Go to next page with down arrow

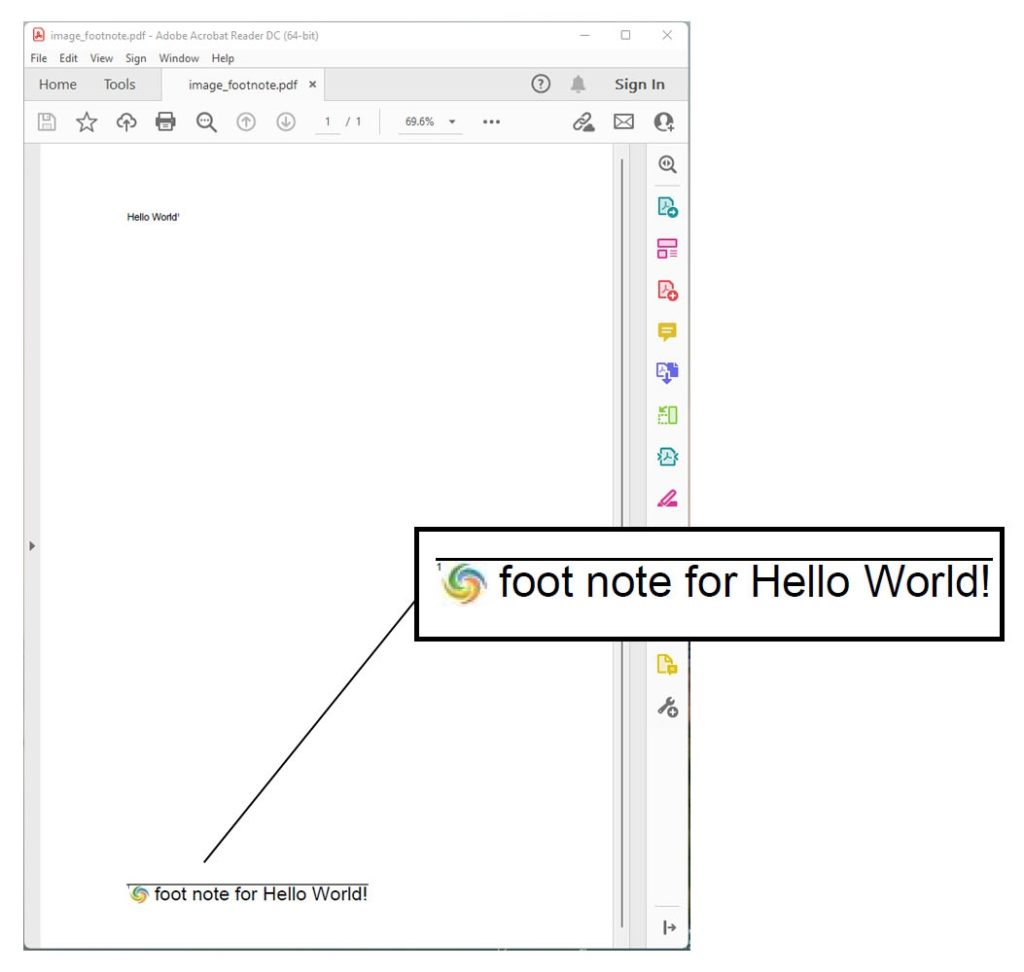286,122
